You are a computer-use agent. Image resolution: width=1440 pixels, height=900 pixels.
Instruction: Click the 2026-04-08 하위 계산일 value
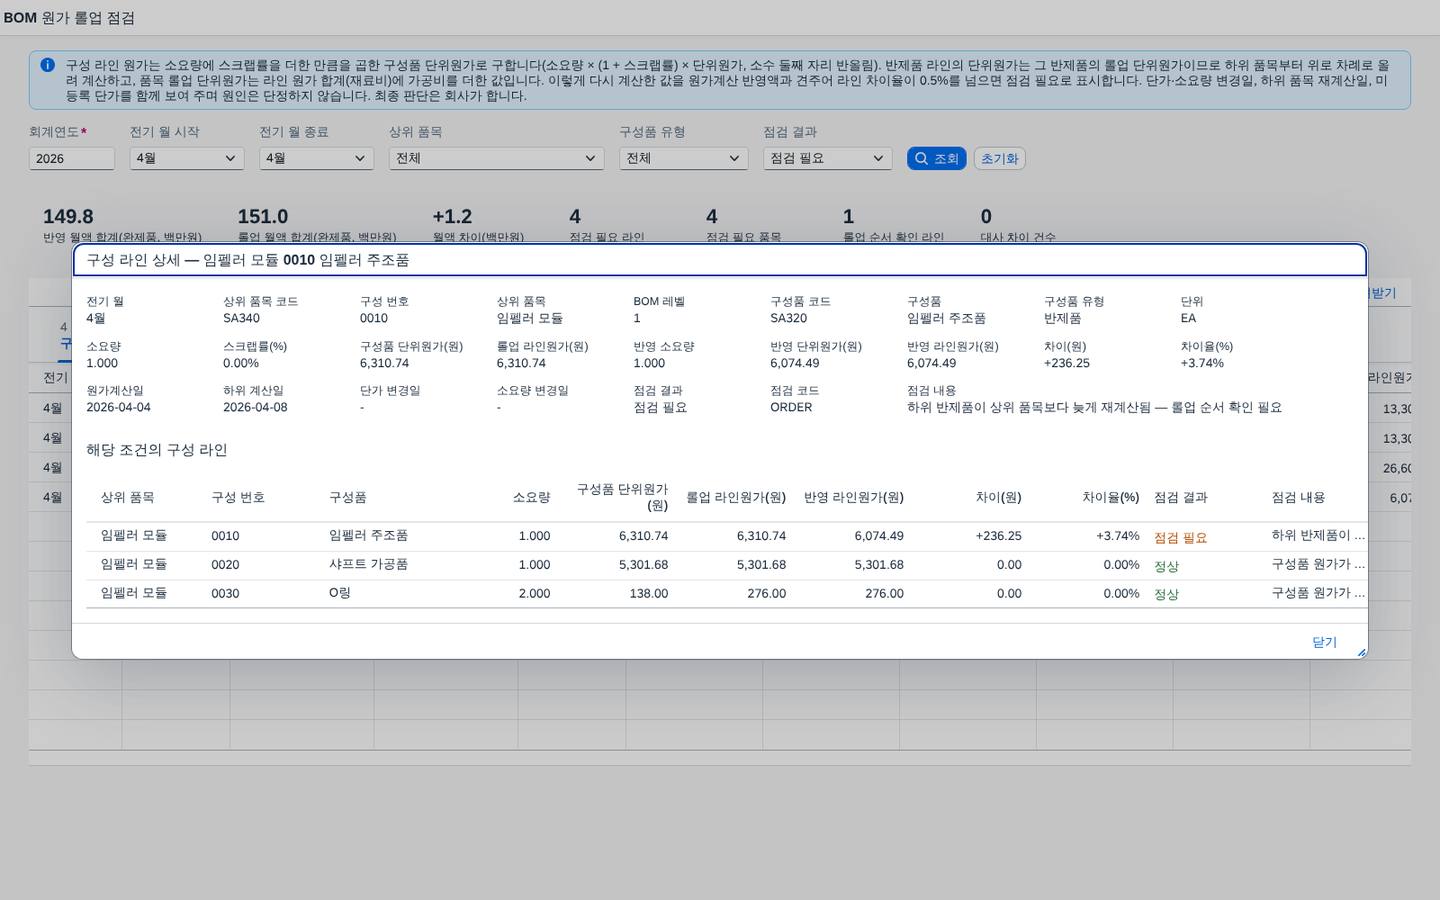(255, 407)
